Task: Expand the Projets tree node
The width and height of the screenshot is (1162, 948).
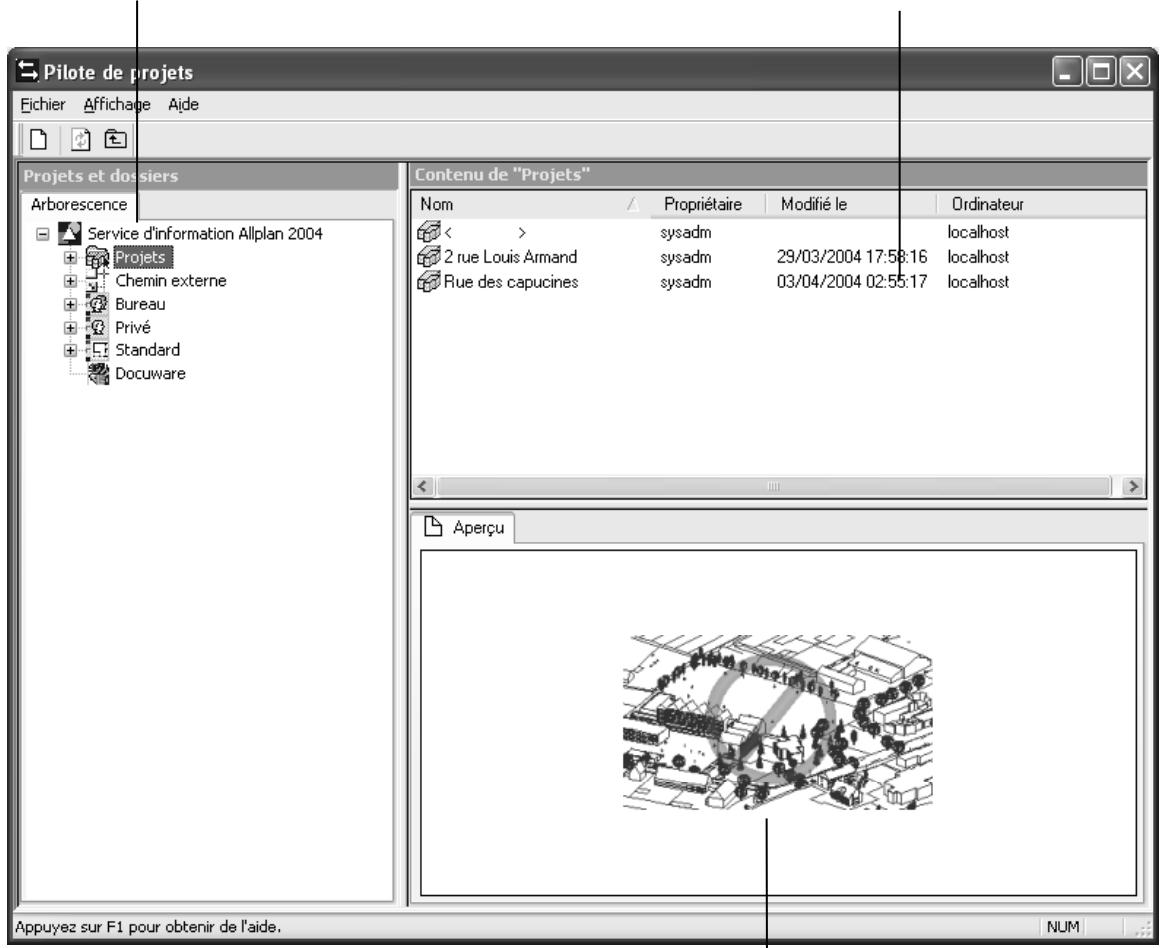Action: pyautogui.click(x=70, y=258)
